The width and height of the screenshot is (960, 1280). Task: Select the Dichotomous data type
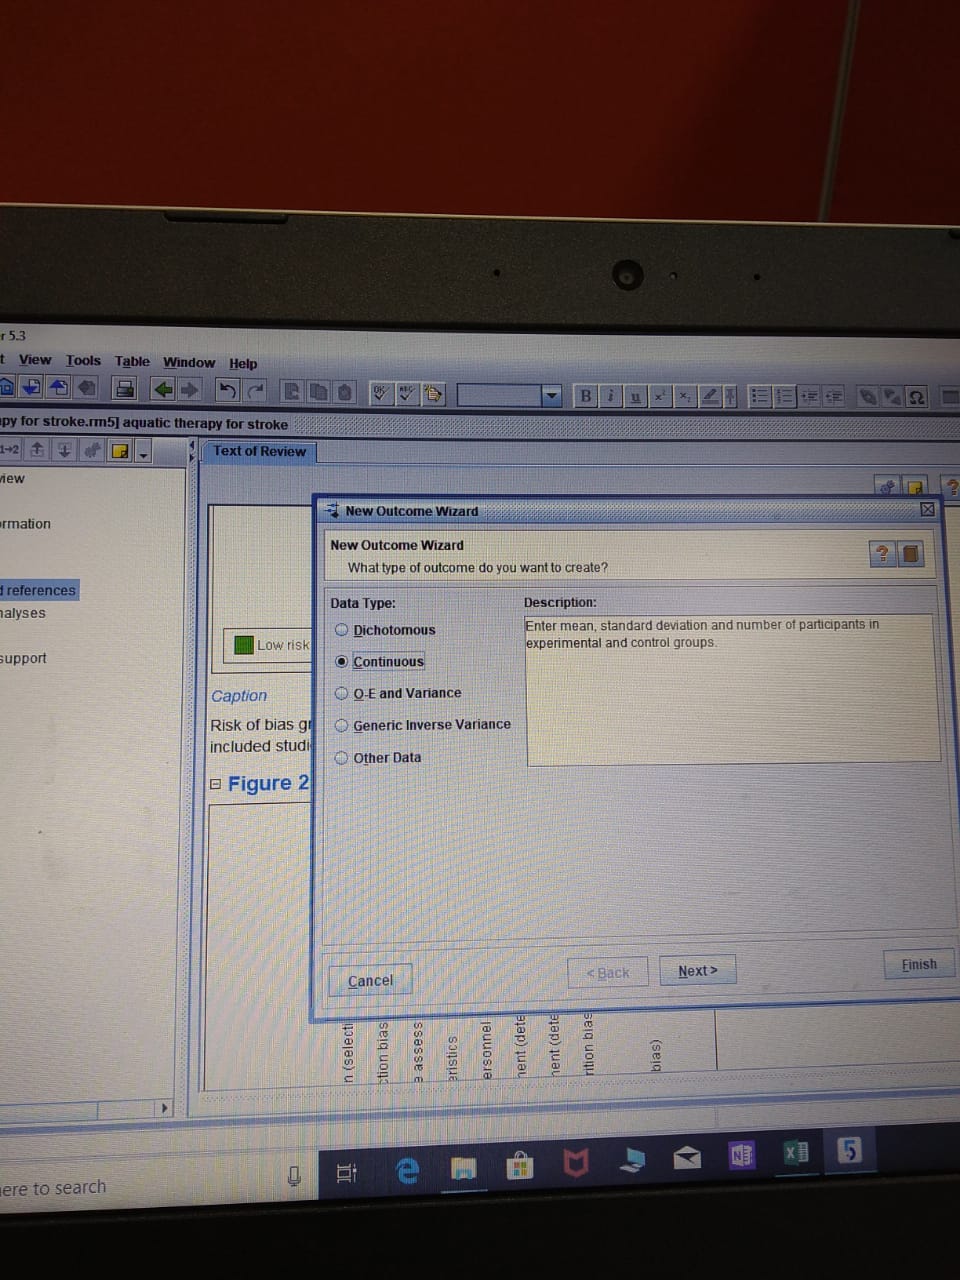tap(342, 630)
